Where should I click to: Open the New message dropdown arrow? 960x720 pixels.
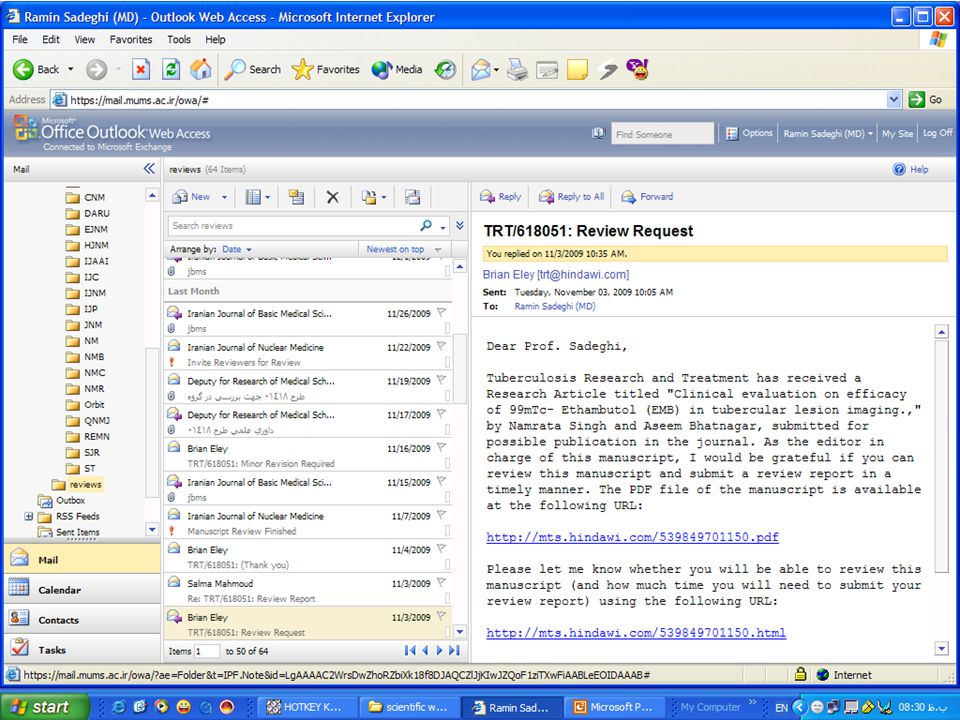[224, 197]
